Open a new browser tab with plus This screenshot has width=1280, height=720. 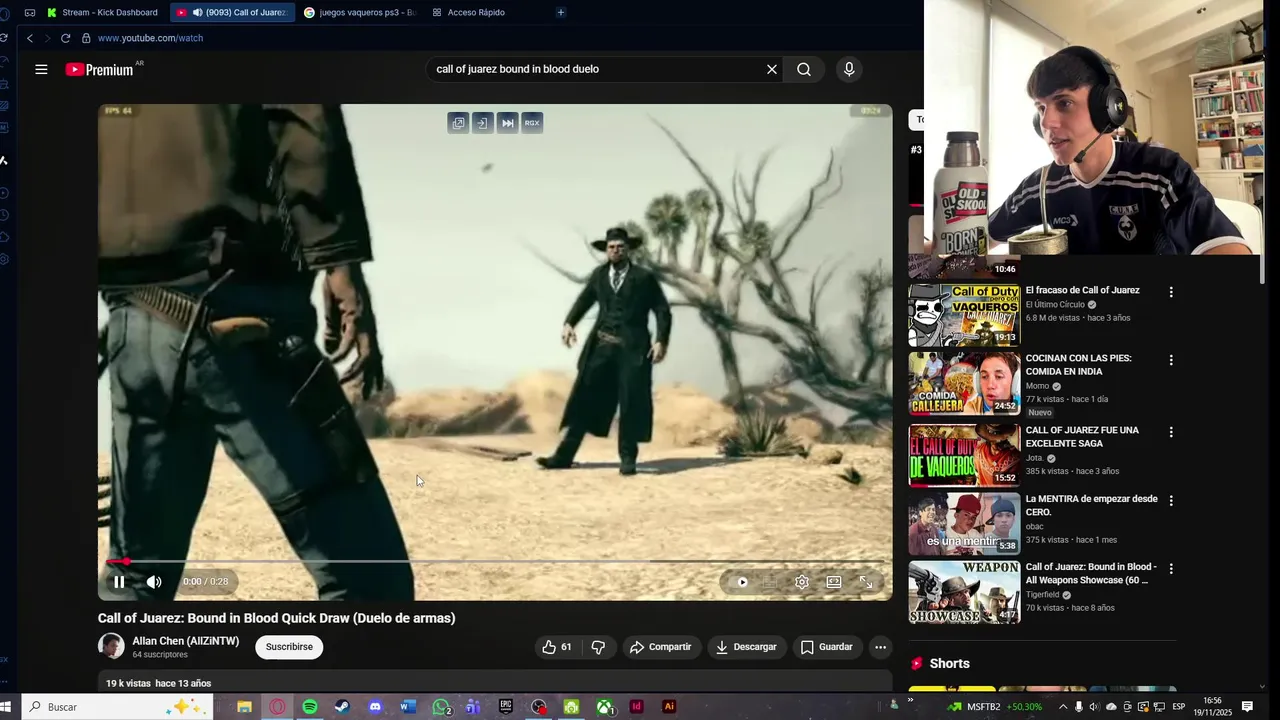pyautogui.click(x=561, y=12)
